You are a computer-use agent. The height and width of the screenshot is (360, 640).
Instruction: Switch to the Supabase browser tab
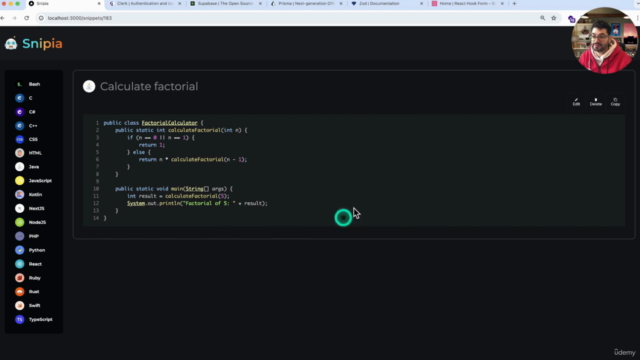click(x=226, y=4)
